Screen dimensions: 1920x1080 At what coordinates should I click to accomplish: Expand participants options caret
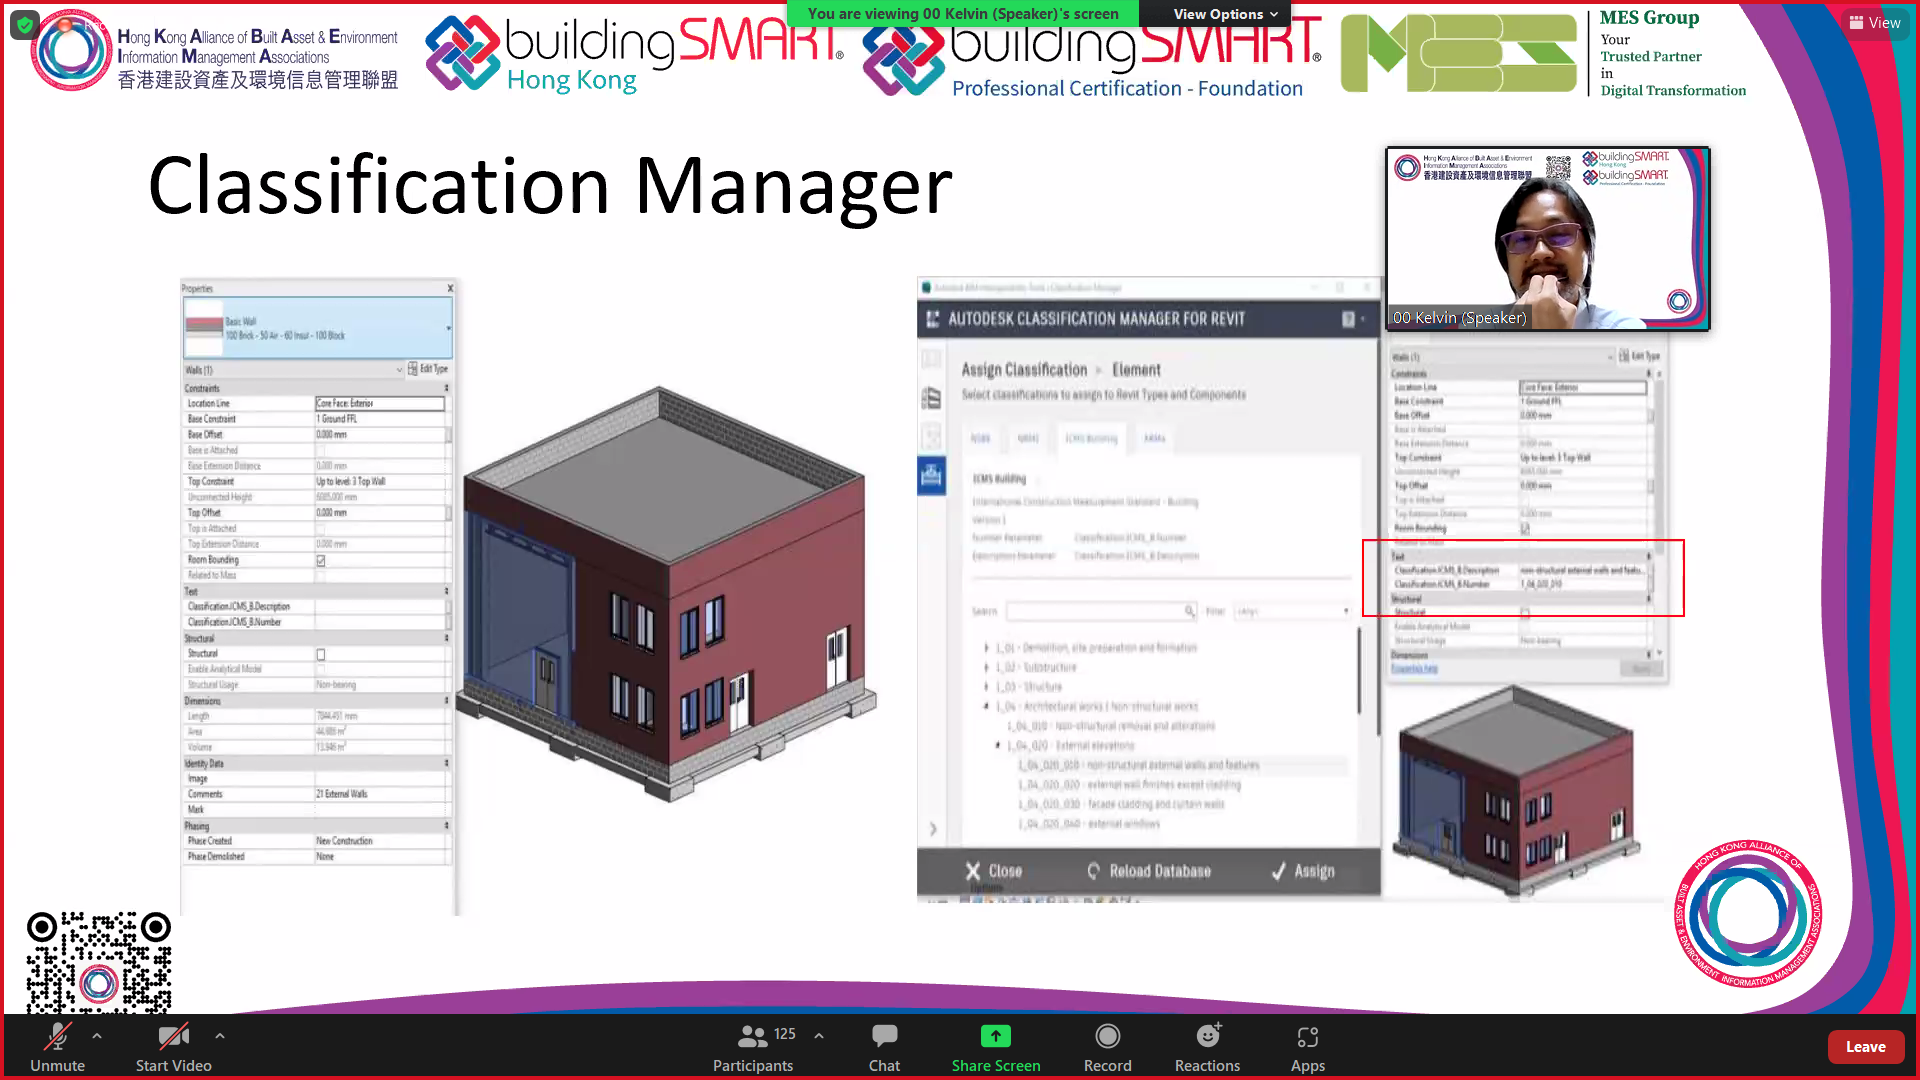(x=819, y=1036)
